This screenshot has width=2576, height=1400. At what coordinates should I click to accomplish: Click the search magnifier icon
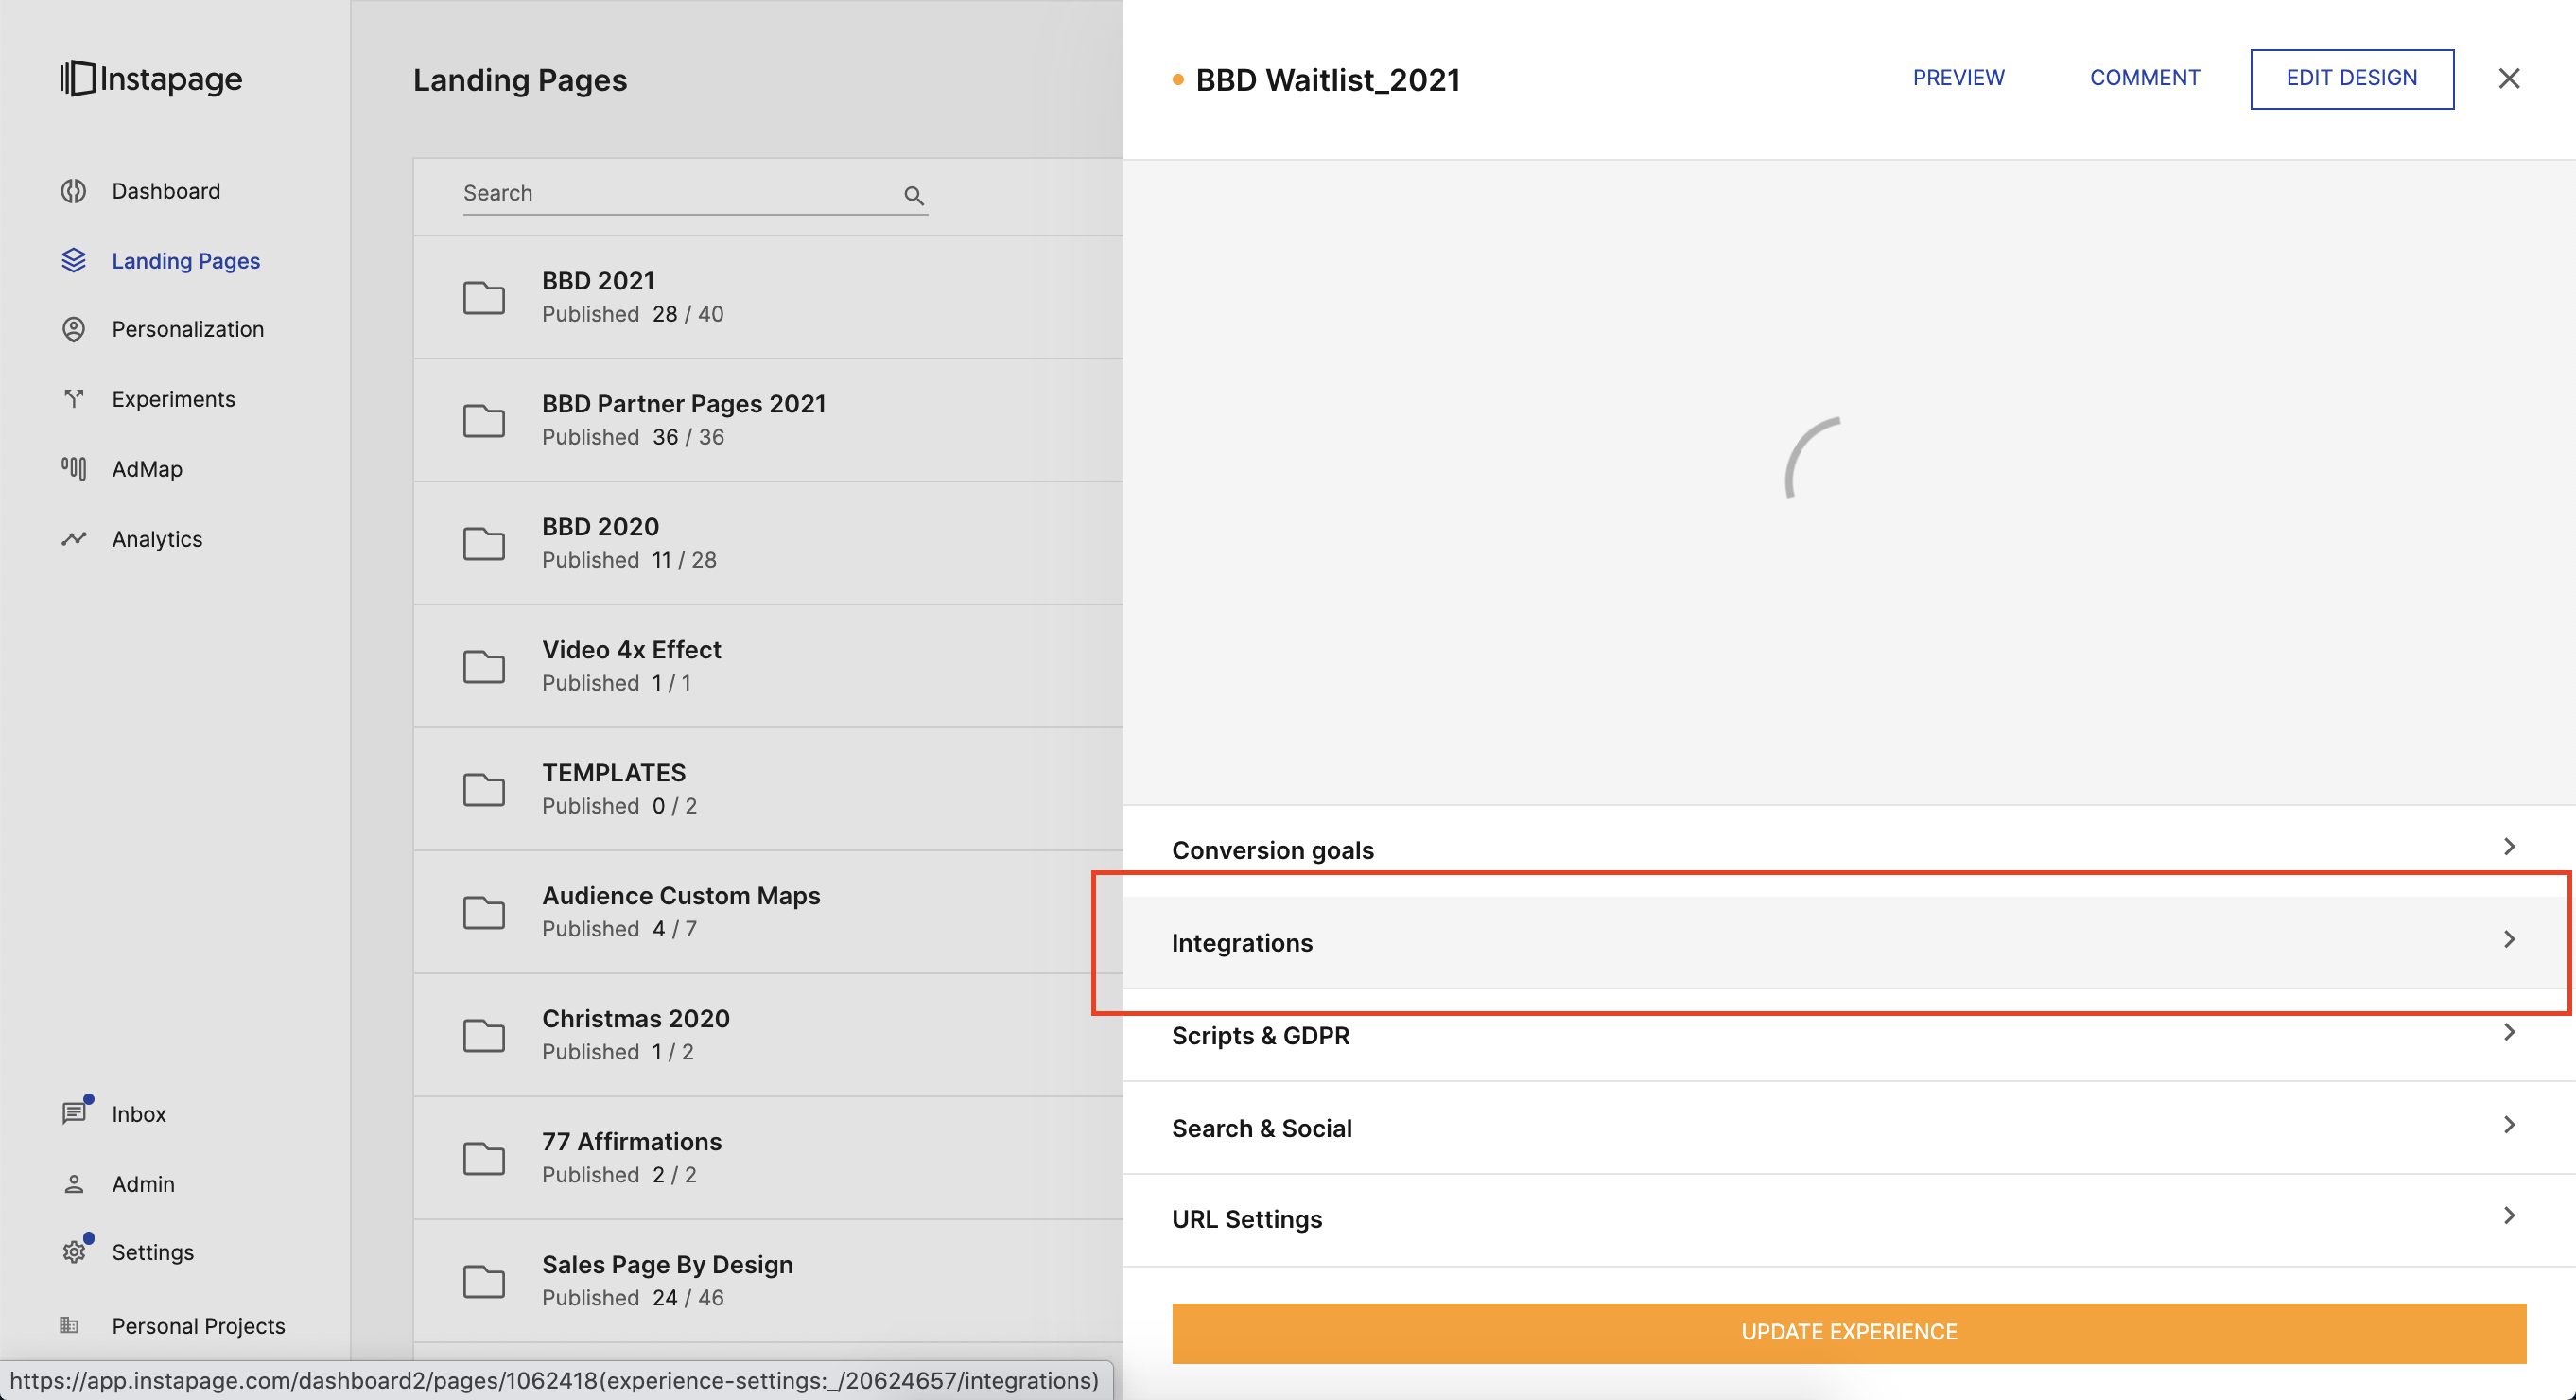[913, 195]
